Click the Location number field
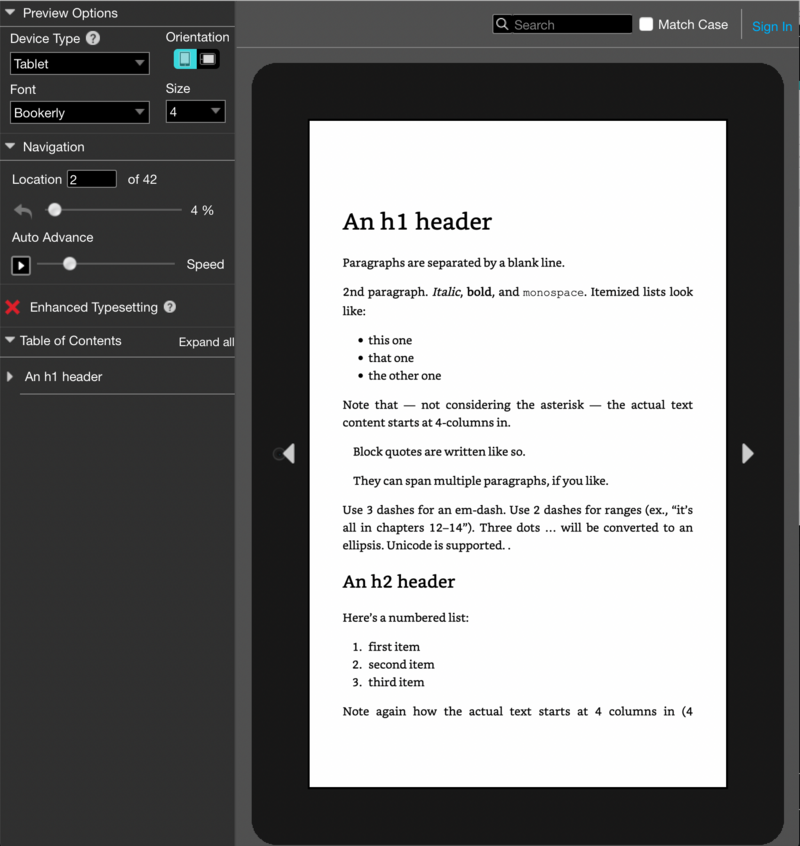The height and width of the screenshot is (846, 800). 92,179
